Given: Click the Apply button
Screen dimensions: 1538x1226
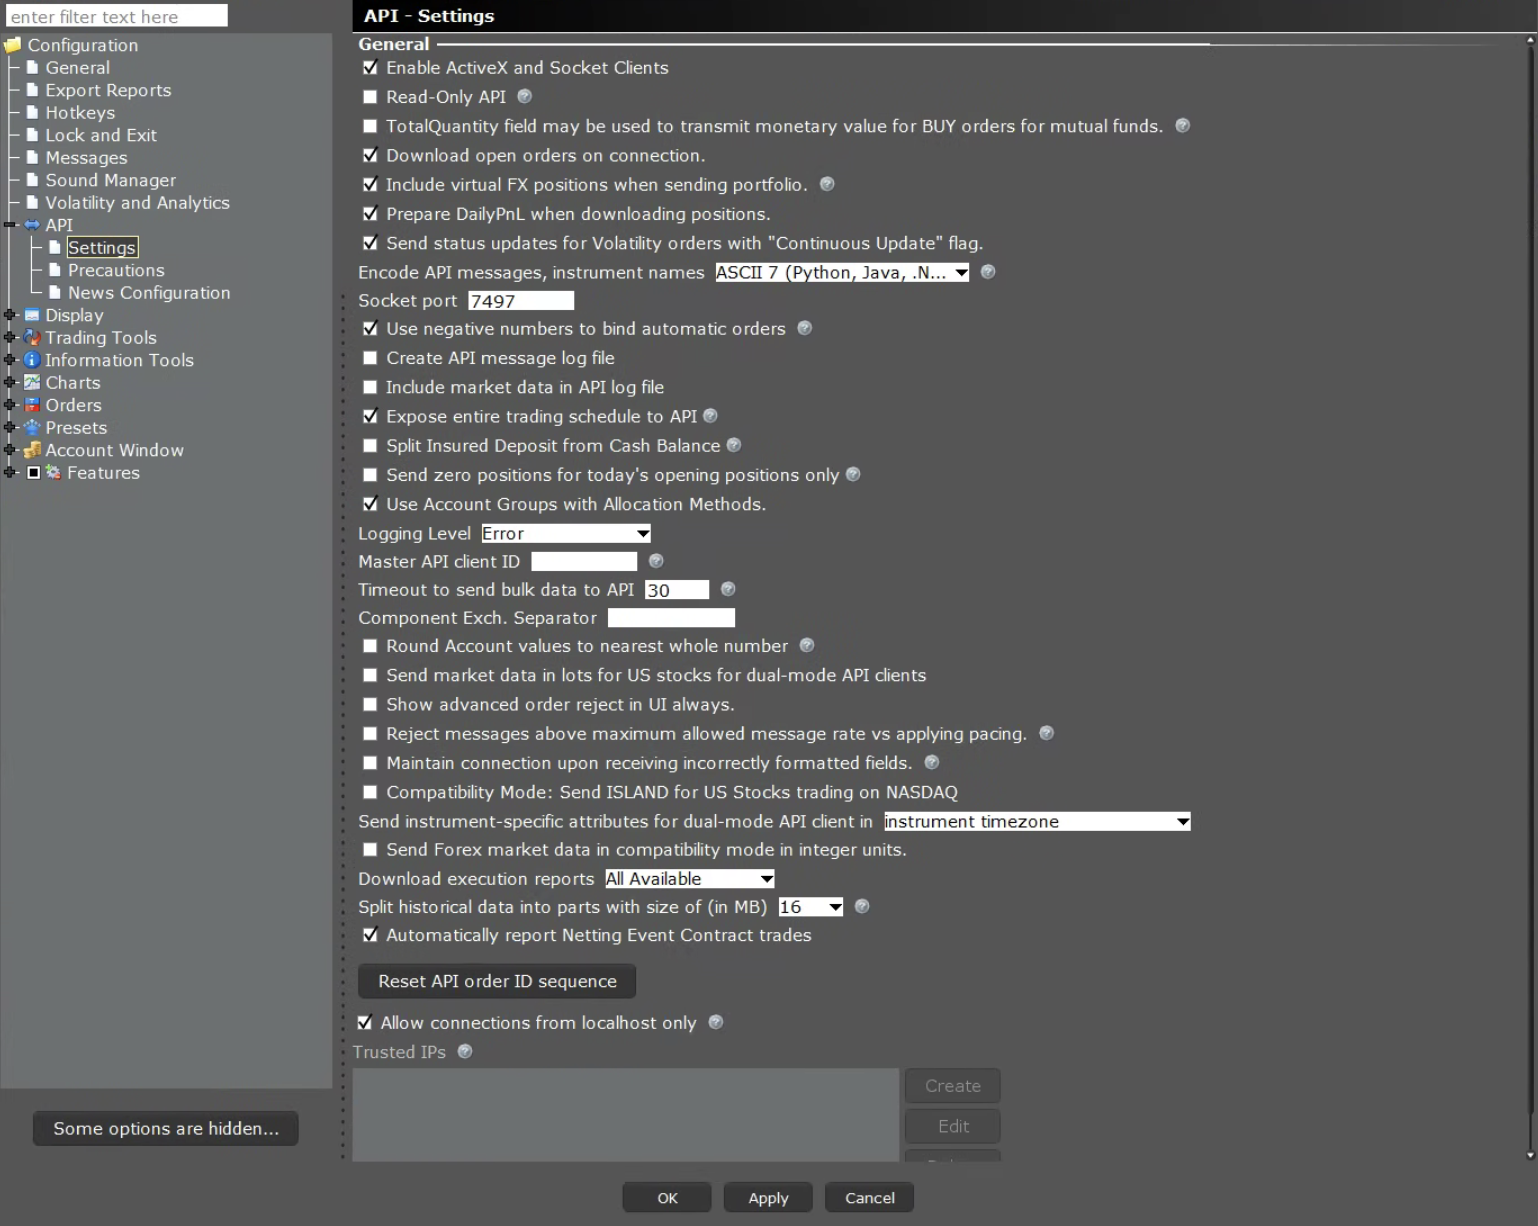Looking at the screenshot, I should (x=768, y=1198).
